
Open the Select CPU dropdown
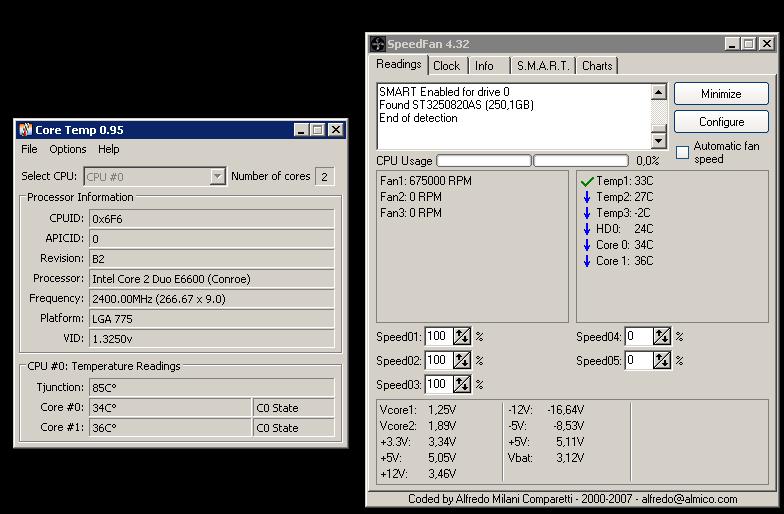[217, 177]
